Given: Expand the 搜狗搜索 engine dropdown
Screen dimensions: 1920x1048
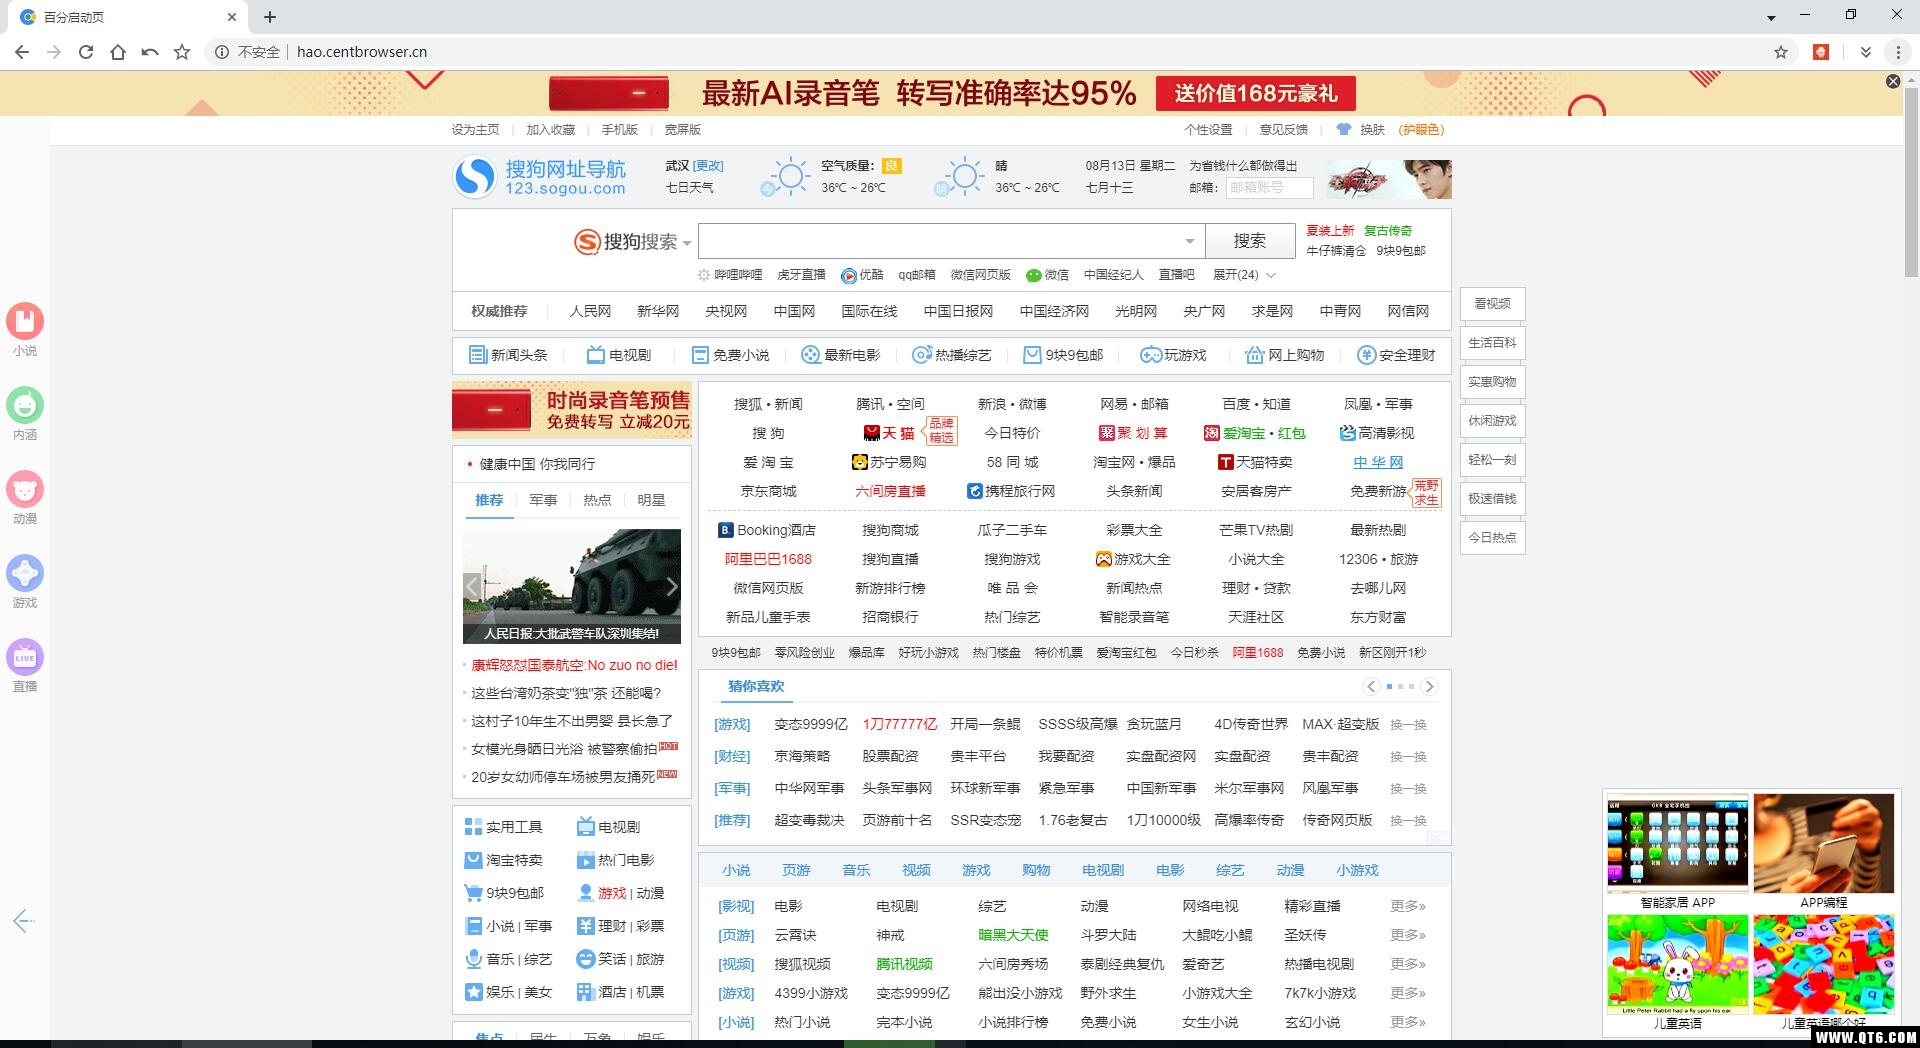Looking at the screenshot, I should (686, 243).
